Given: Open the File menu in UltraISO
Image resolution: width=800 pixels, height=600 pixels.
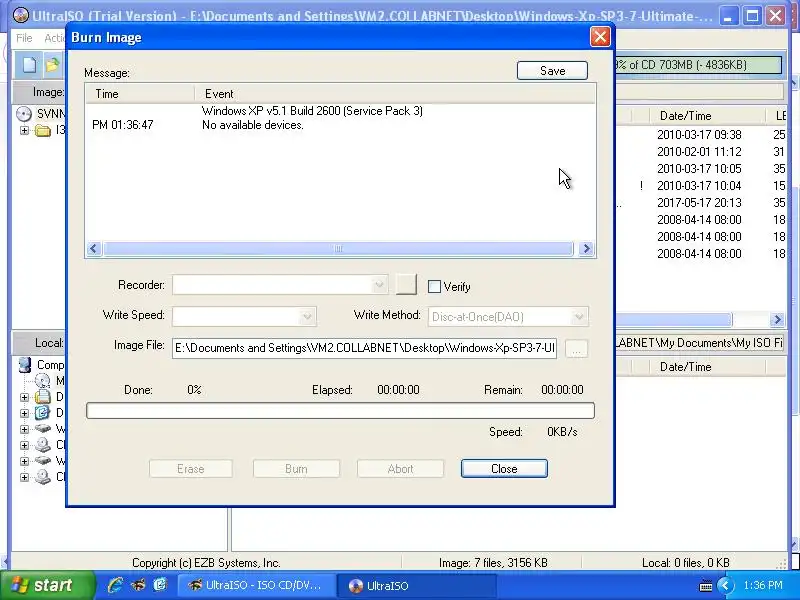Looking at the screenshot, I should coord(24,38).
